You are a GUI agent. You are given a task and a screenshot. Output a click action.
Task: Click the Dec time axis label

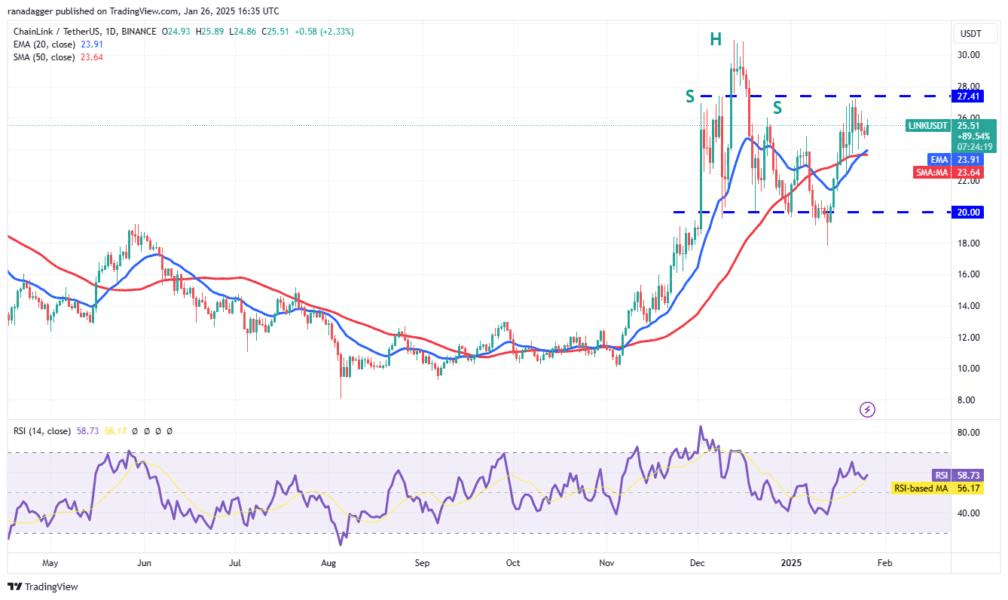click(x=698, y=563)
